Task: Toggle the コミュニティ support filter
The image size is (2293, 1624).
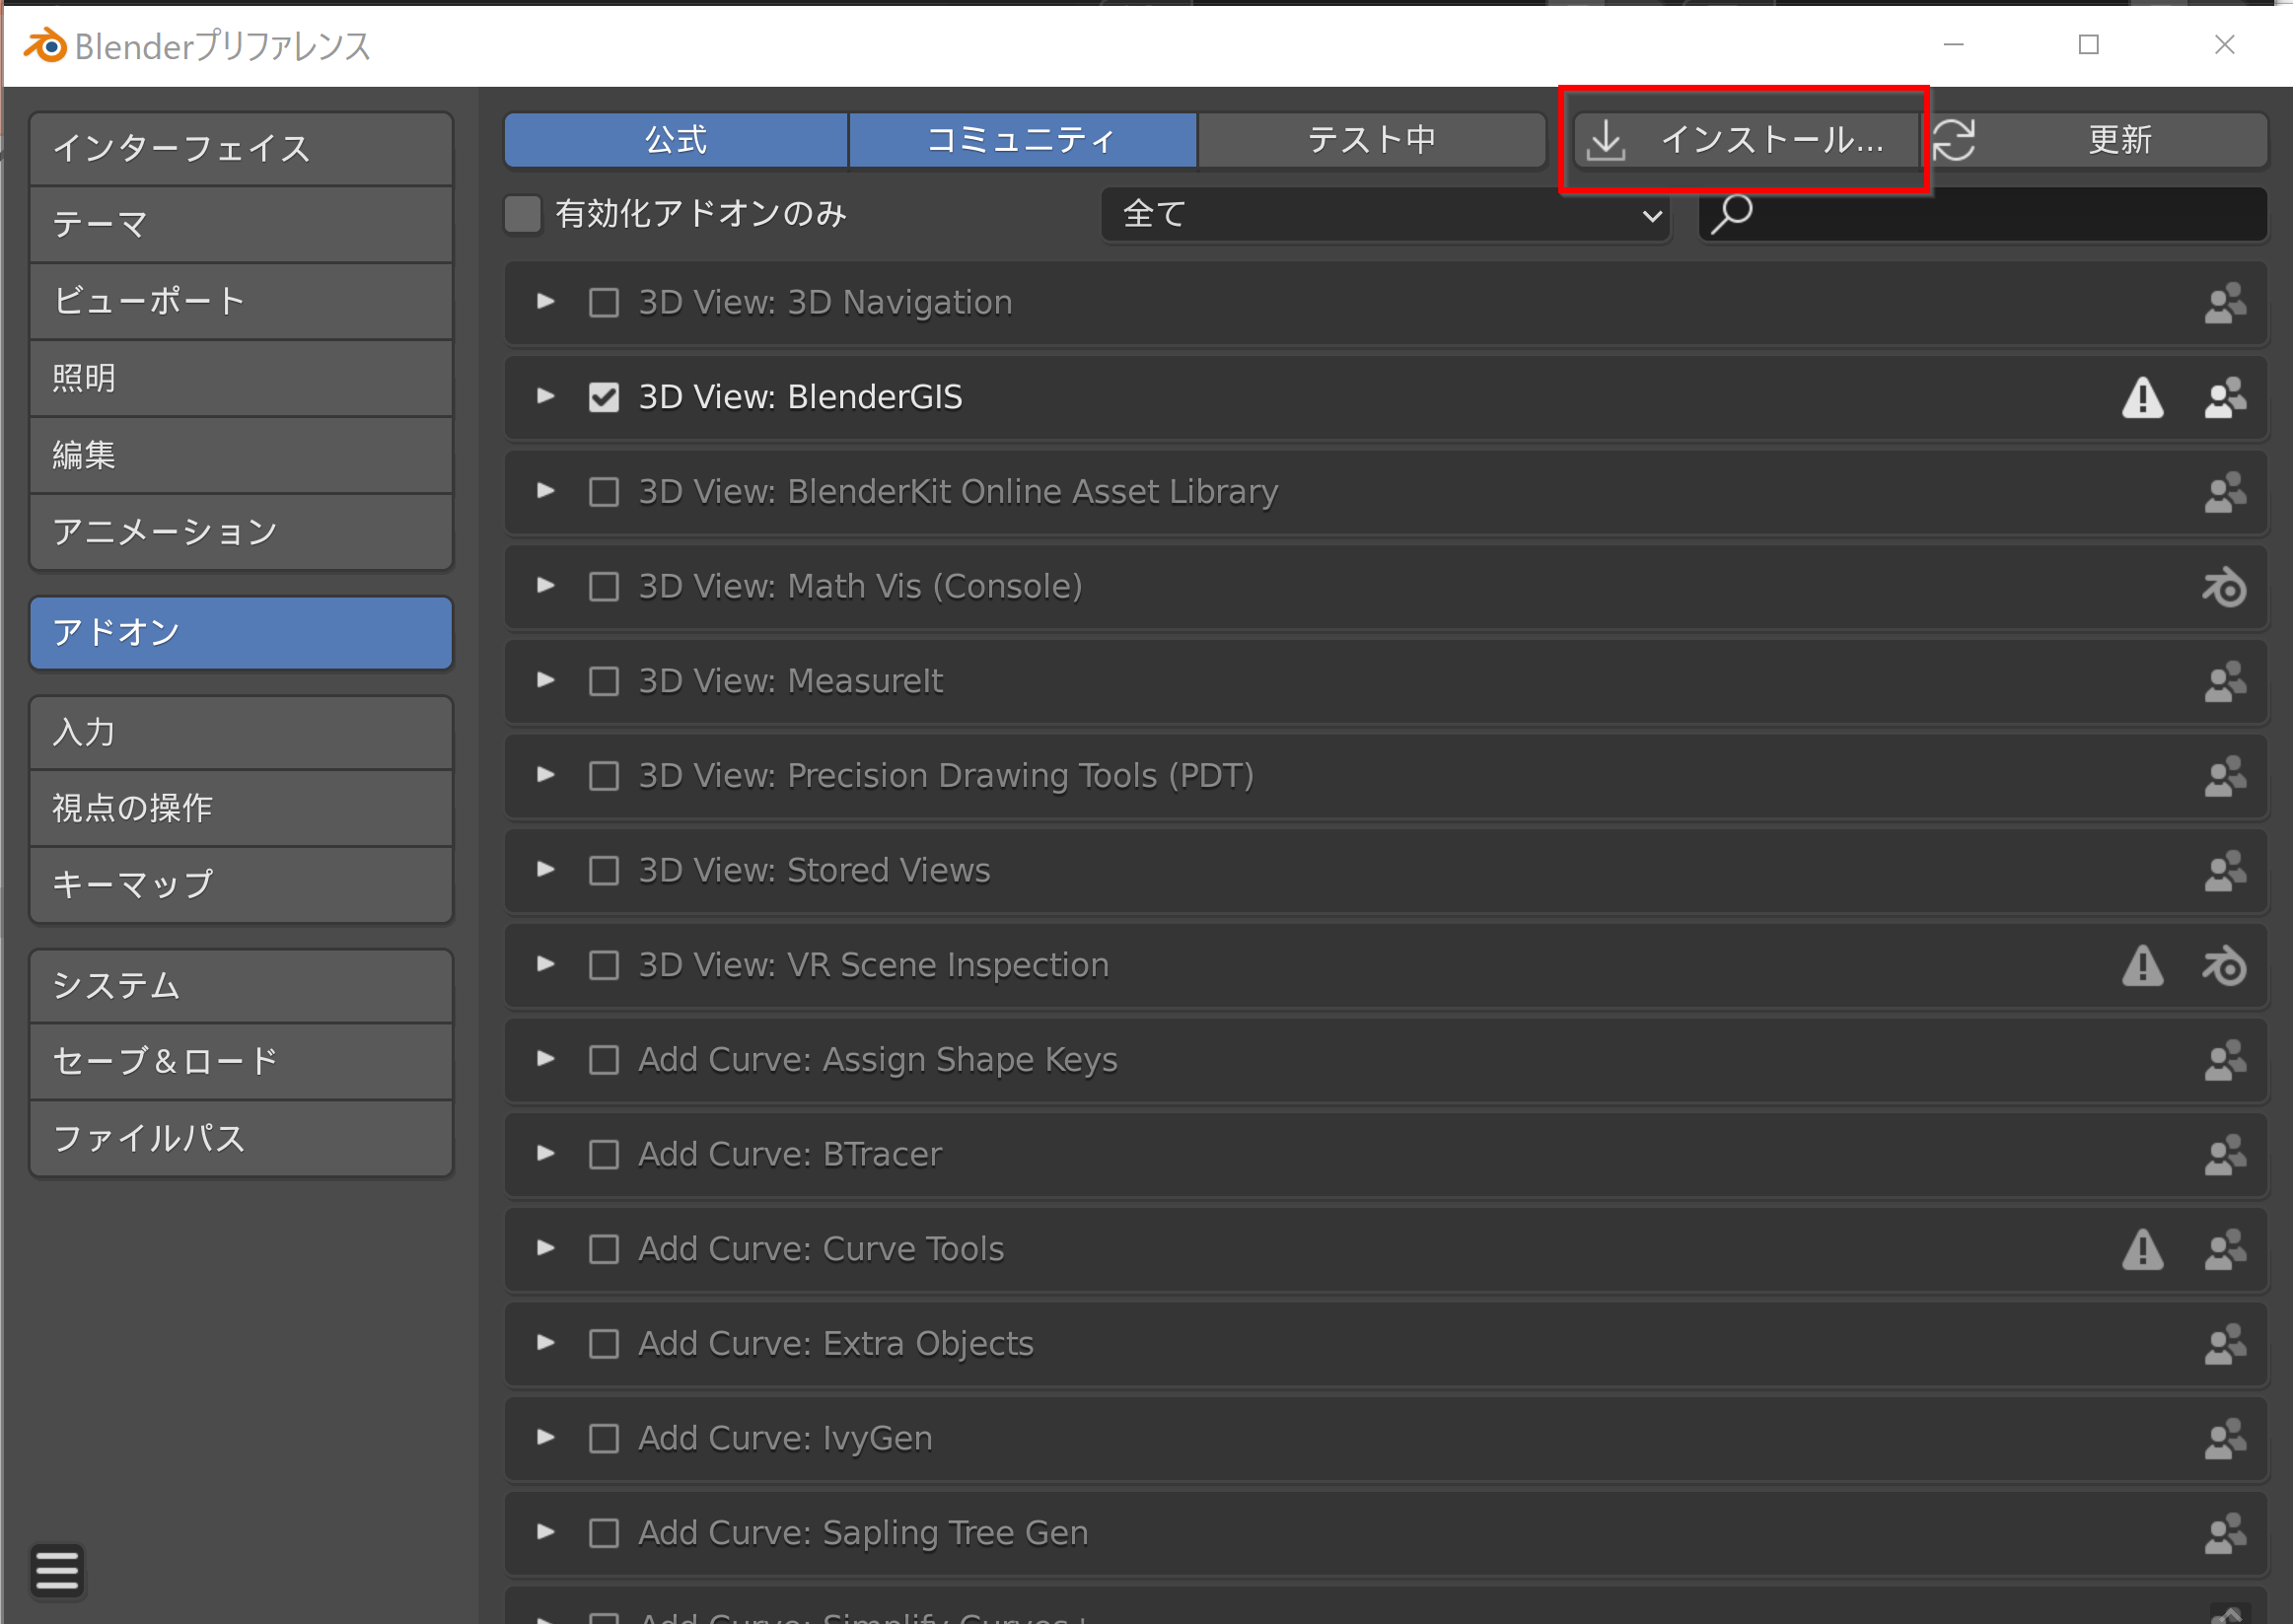Action: coord(1023,140)
